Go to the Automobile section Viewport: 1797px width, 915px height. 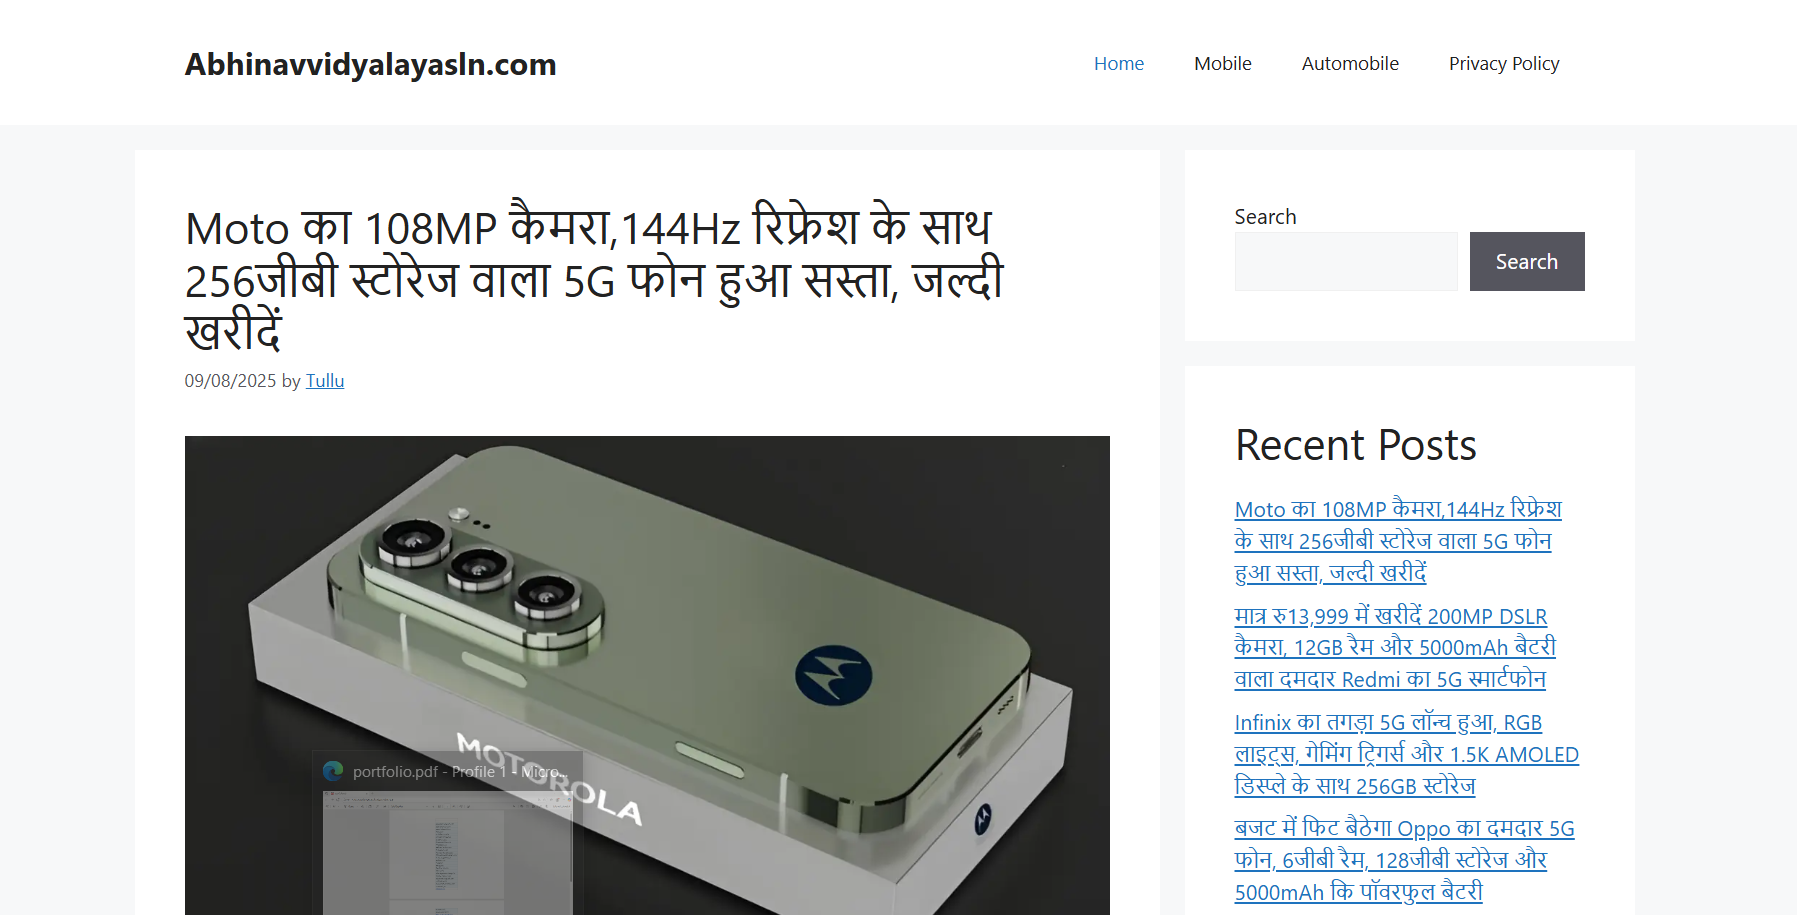pos(1350,64)
